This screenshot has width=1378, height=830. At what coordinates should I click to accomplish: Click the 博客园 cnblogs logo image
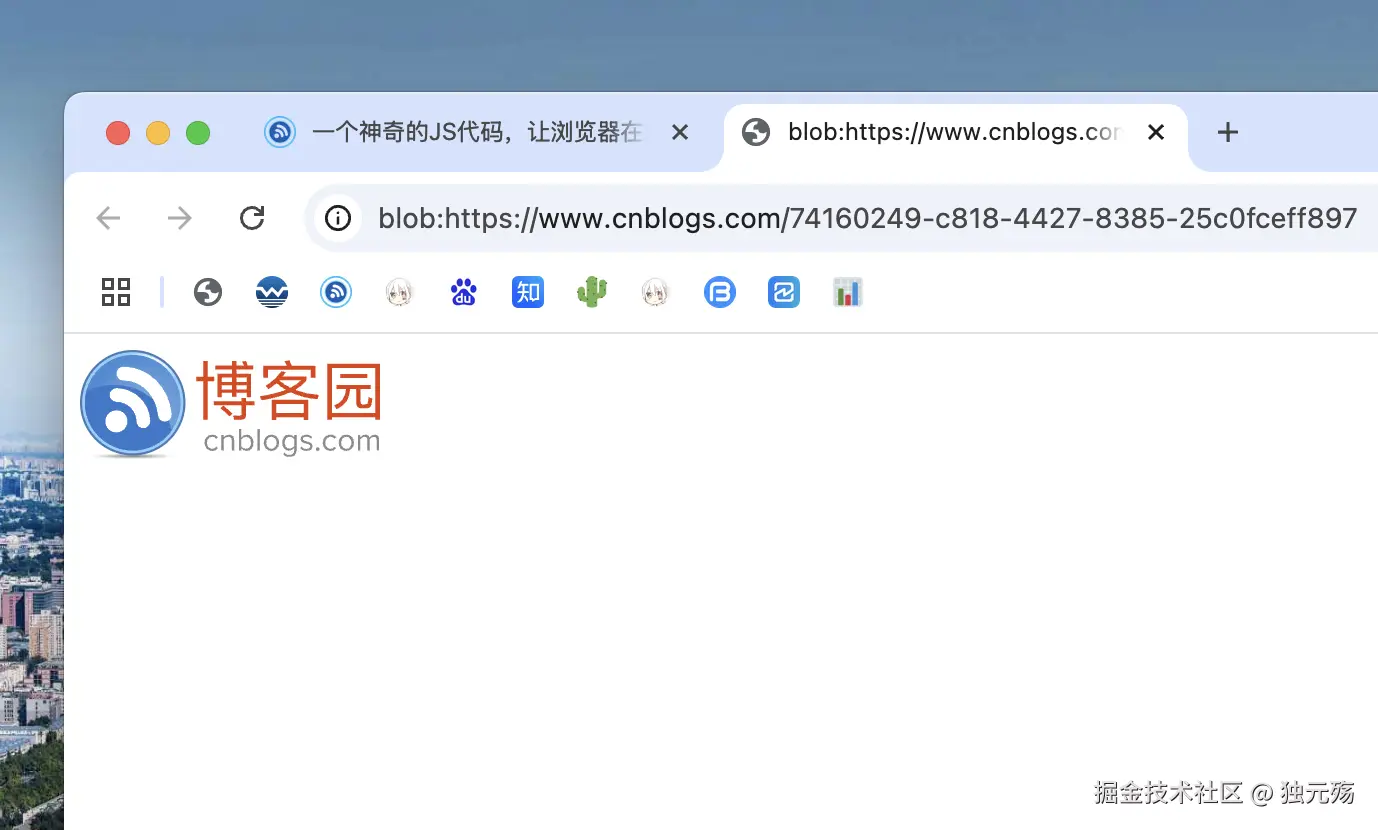tap(231, 404)
